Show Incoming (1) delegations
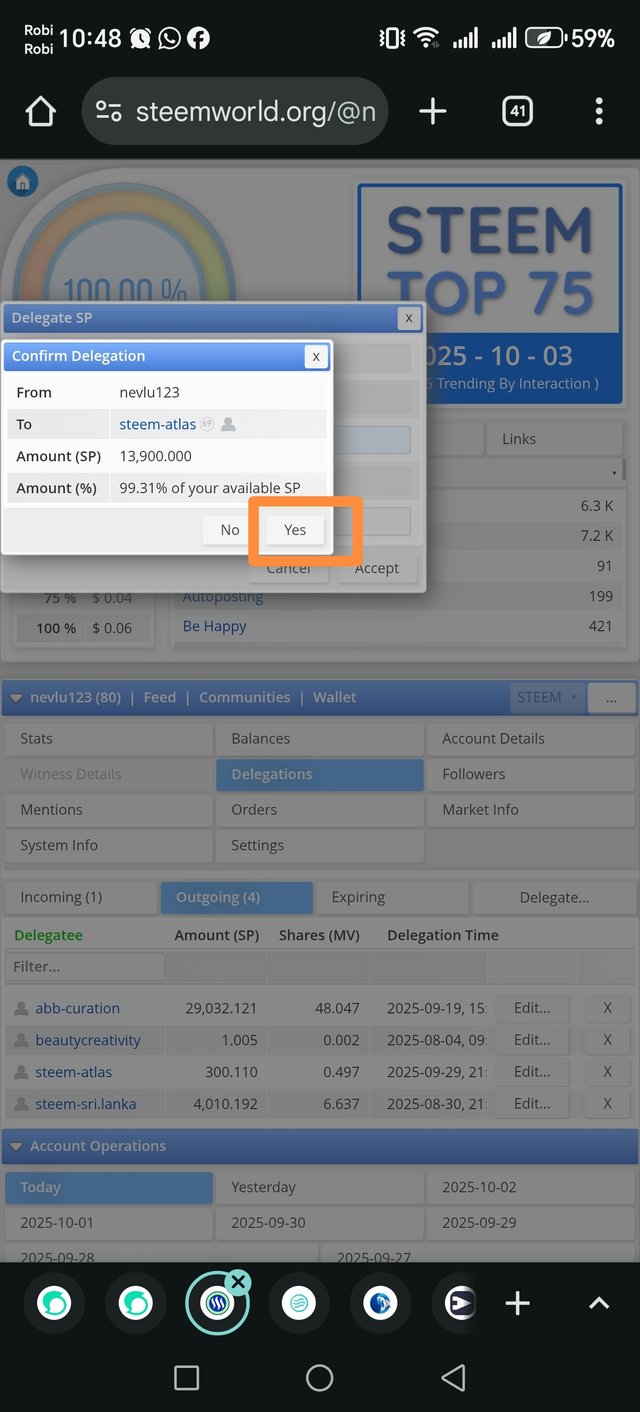The width and height of the screenshot is (640, 1412). pos(81,897)
